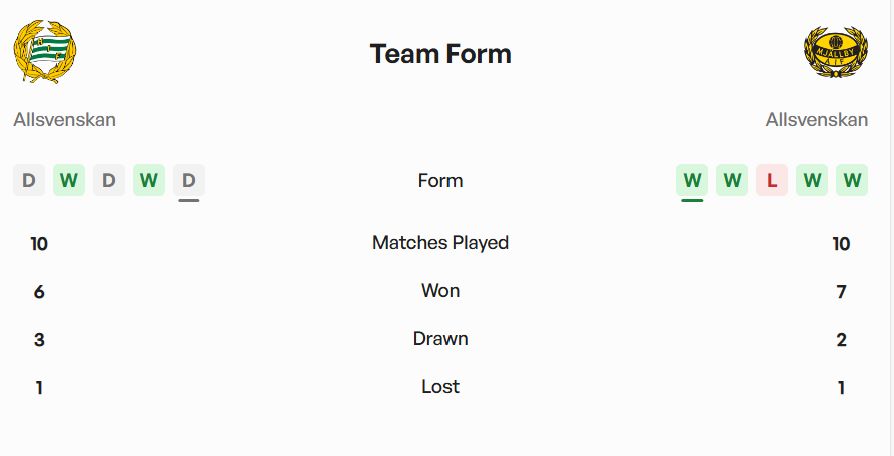Select the underlined W badge in right form
Viewport: 894px width, 456px height.
click(692, 180)
